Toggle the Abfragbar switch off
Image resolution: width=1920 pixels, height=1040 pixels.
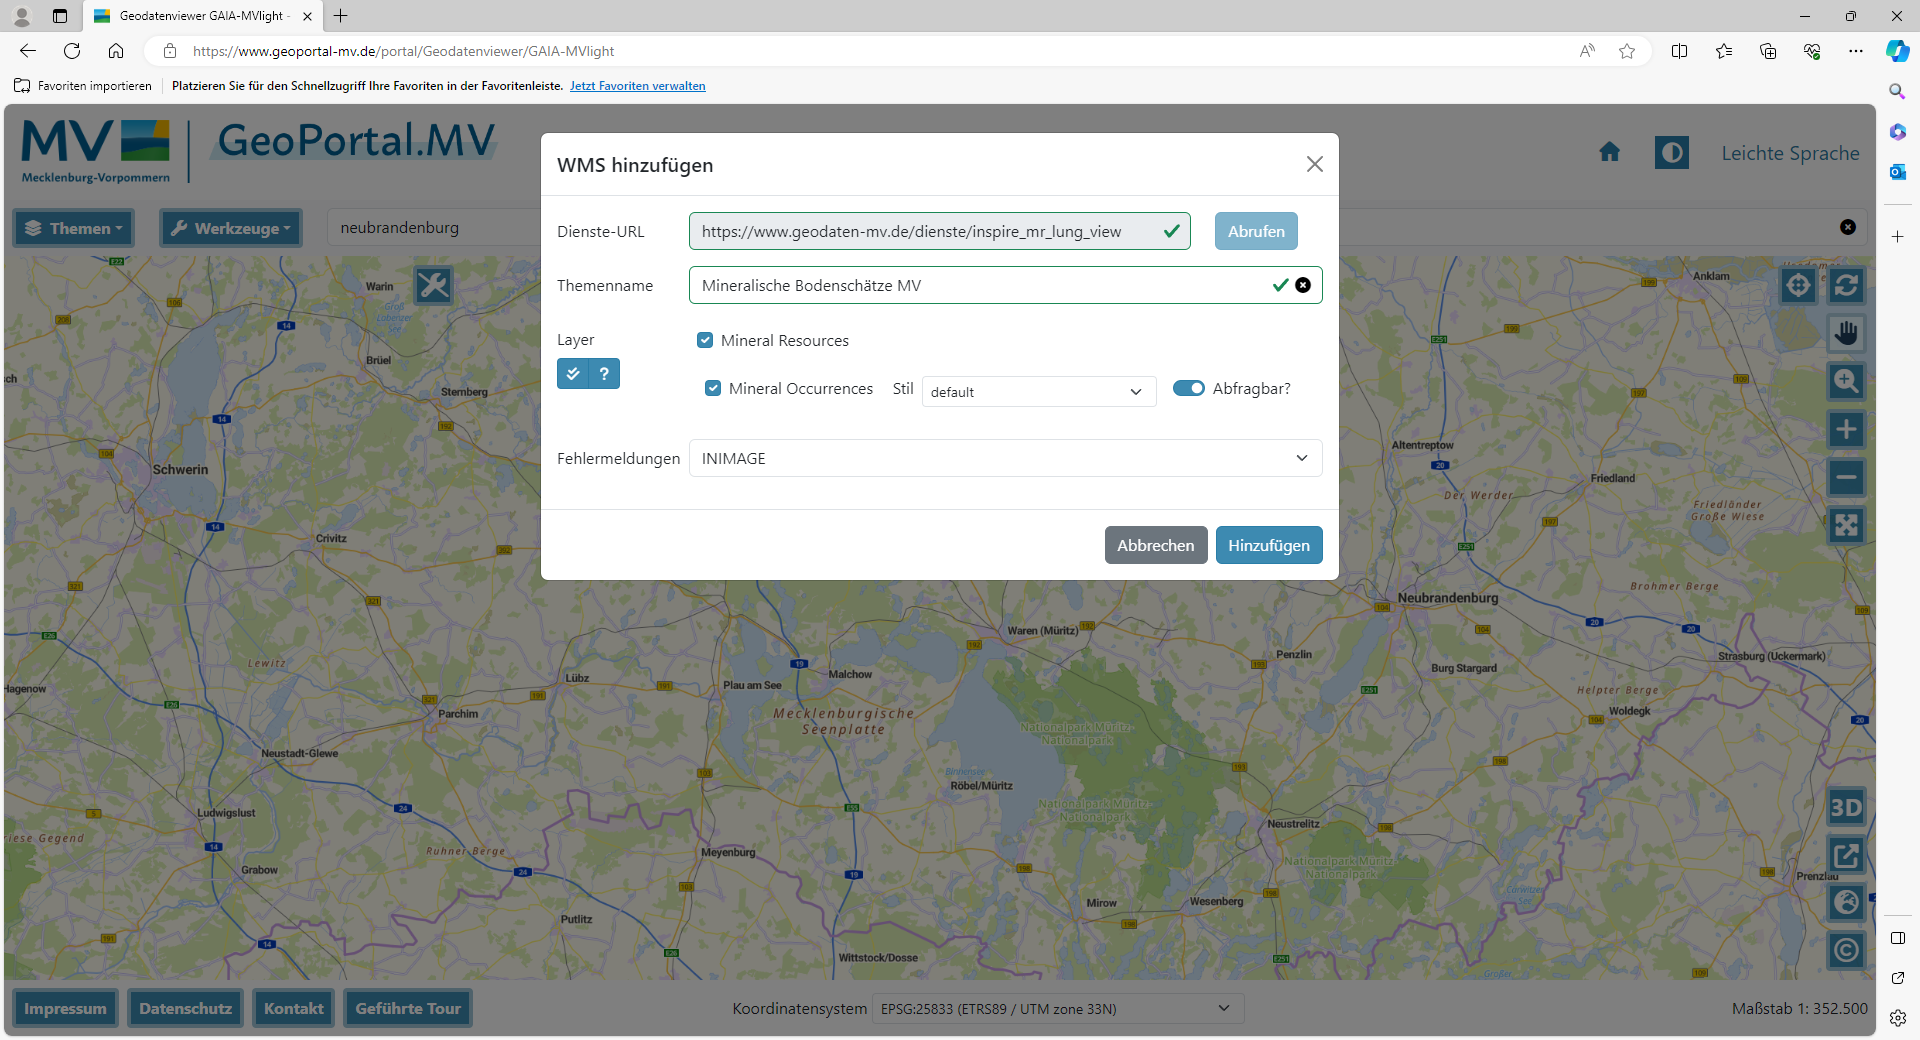click(x=1189, y=388)
